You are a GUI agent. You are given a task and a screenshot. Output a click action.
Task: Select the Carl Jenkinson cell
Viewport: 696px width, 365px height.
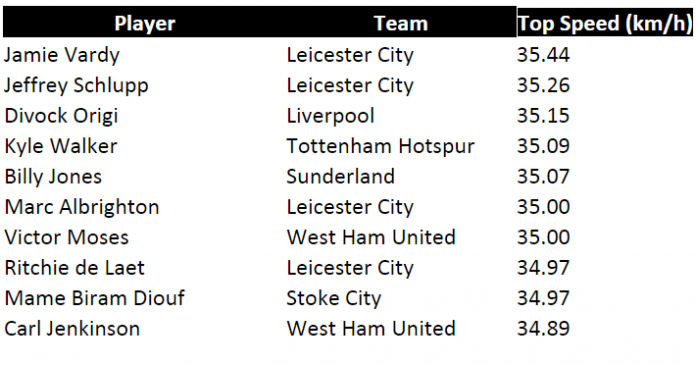click(x=72, y=329)
